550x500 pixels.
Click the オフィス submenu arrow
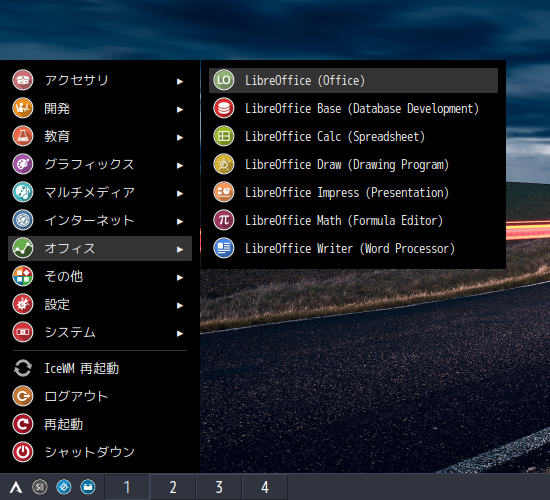[x=180, y=249]
